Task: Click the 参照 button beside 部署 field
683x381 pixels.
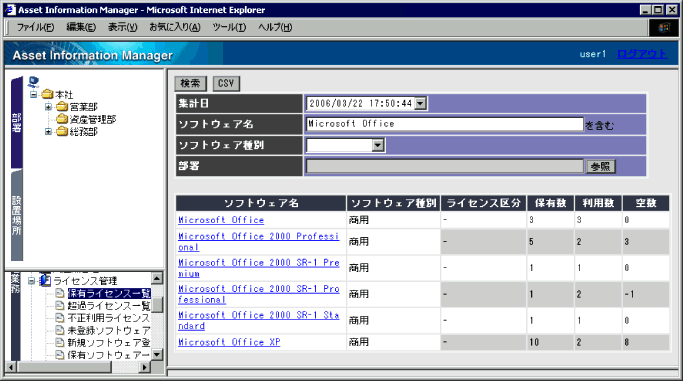Action: point(601,166)
